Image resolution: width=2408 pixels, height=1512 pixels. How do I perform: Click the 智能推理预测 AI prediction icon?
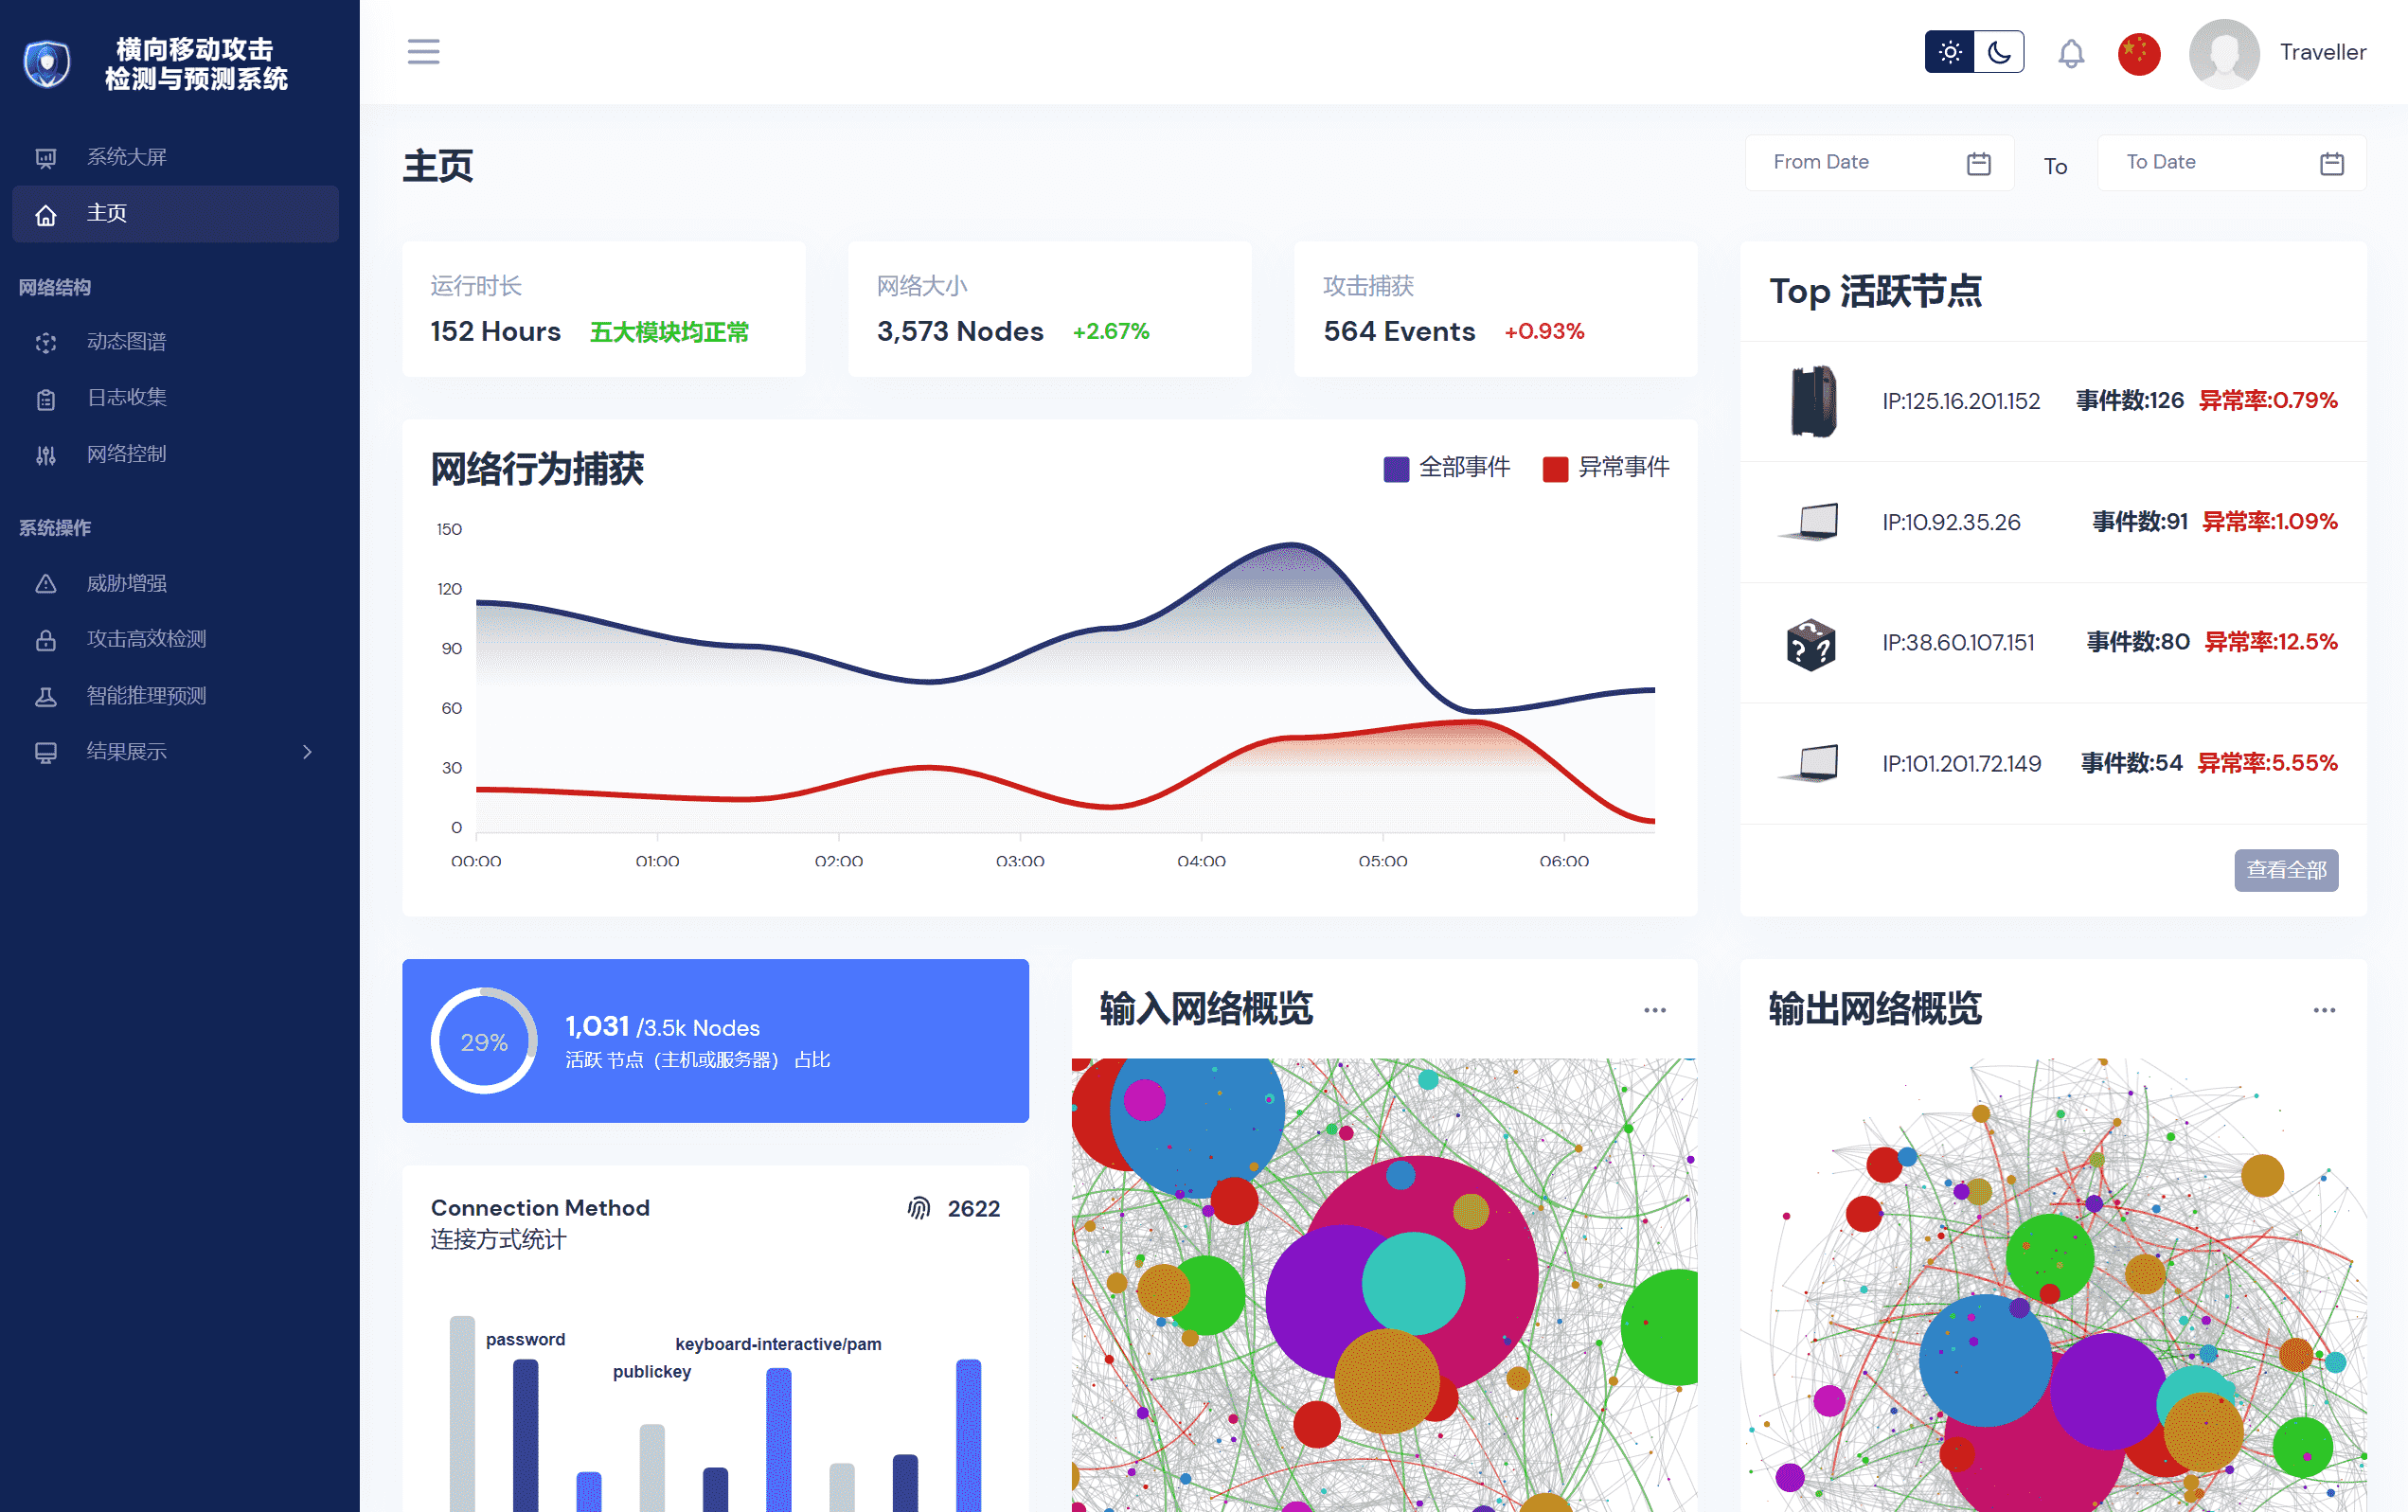click(47, 695)
